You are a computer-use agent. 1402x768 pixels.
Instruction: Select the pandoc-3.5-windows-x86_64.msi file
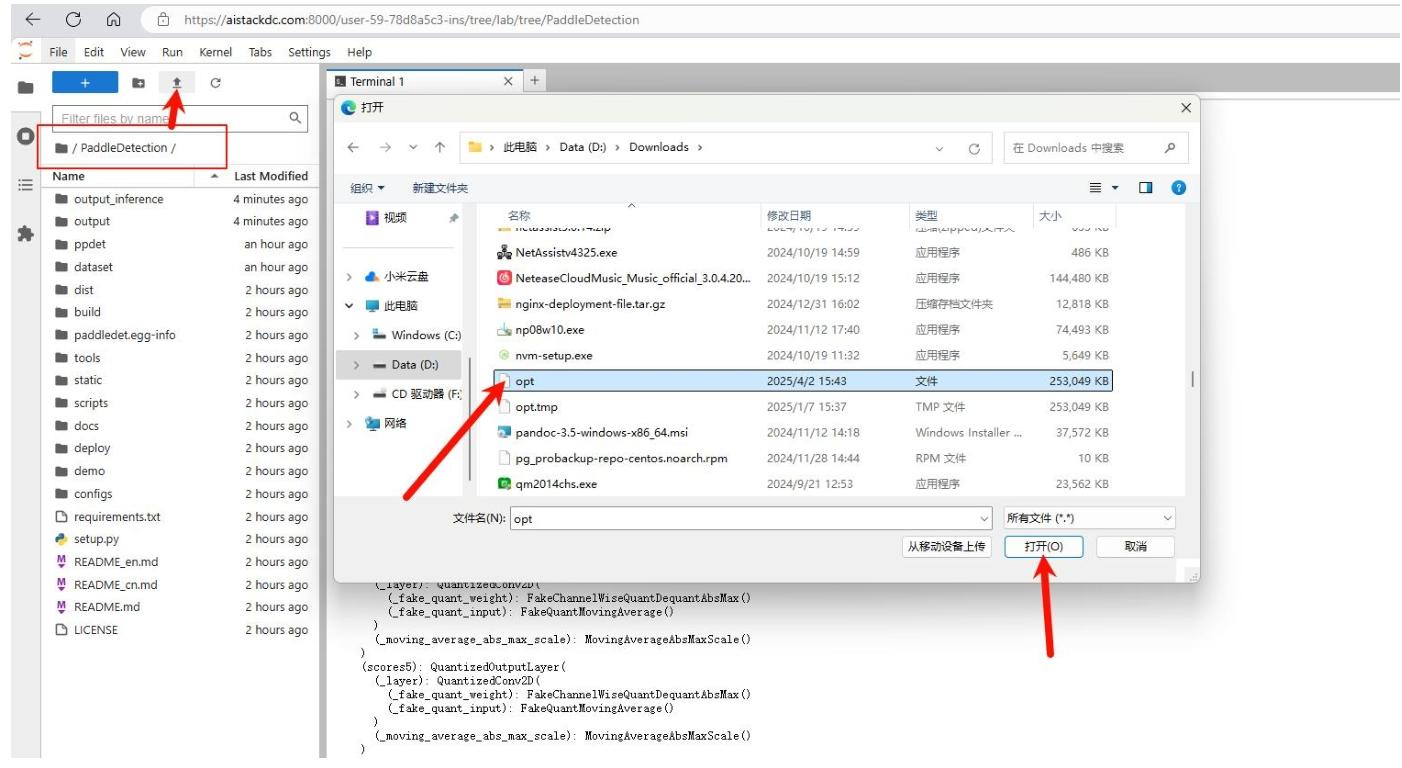[601, 433]
